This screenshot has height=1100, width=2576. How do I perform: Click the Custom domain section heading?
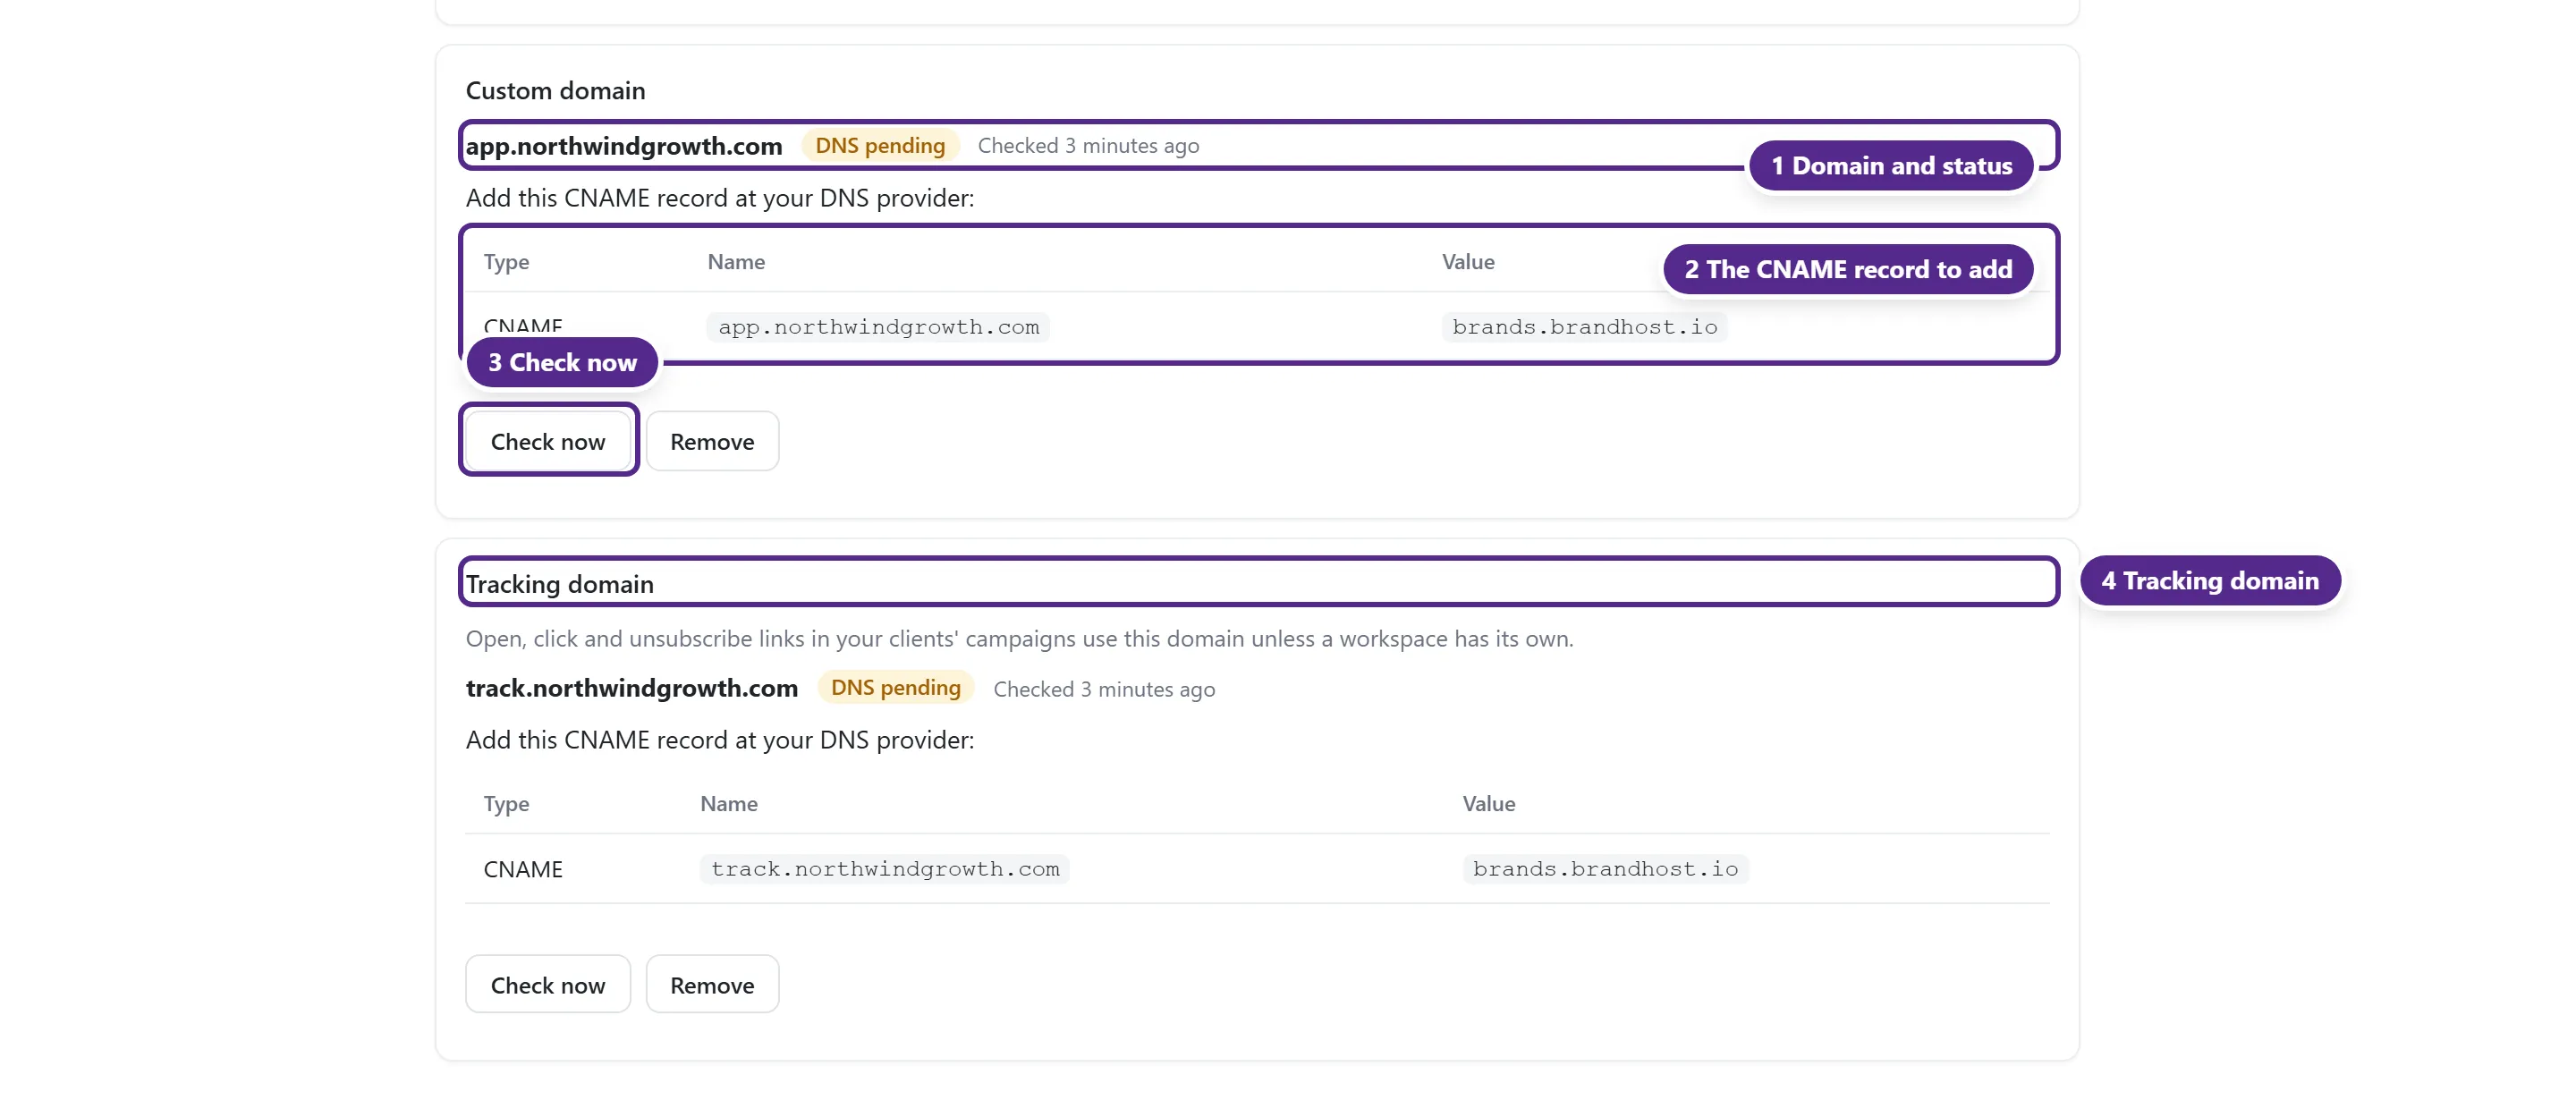click(x=556, y=91)
